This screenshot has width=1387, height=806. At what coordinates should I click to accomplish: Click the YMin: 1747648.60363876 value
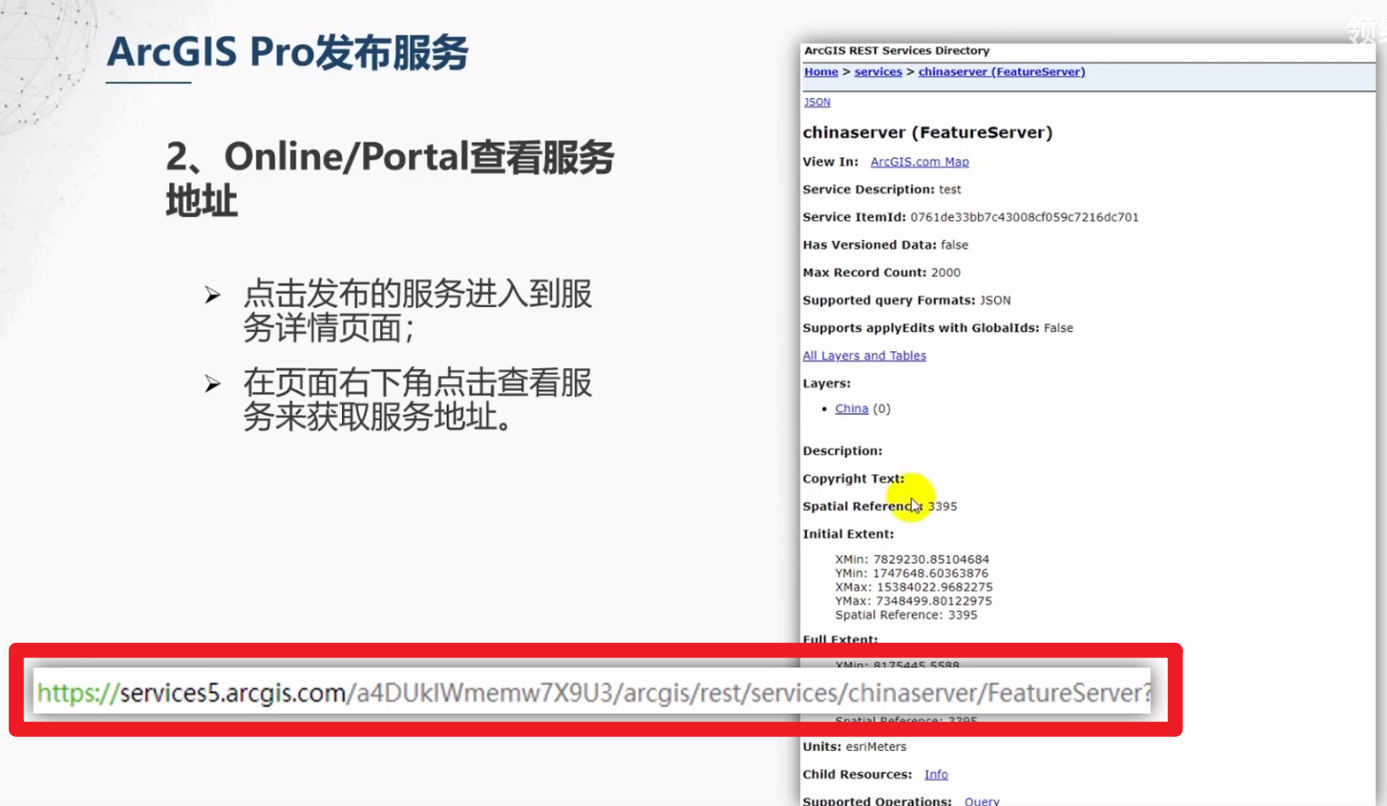(x=912, y=574)
